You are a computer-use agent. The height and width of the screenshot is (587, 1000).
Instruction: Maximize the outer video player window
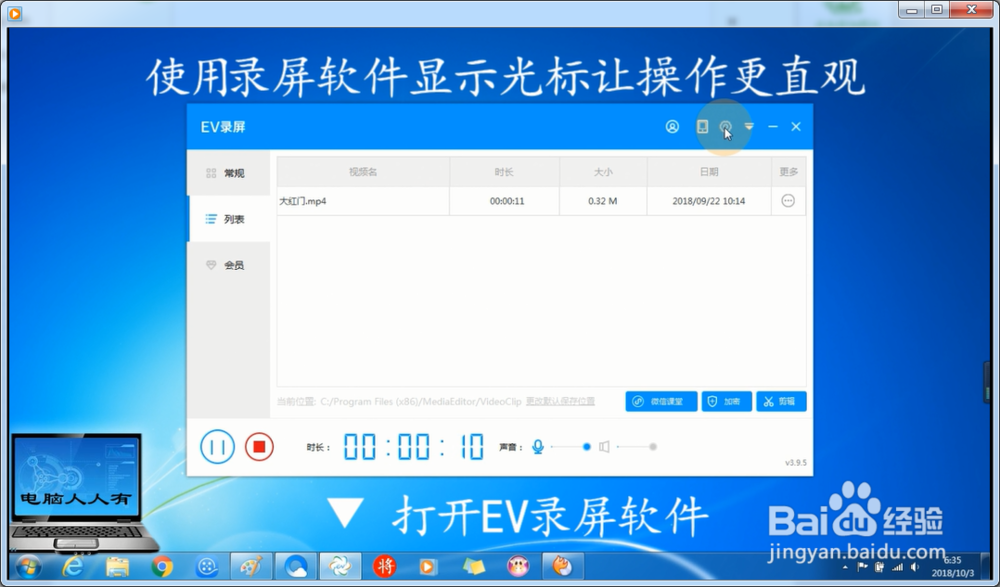coord(937,10)
